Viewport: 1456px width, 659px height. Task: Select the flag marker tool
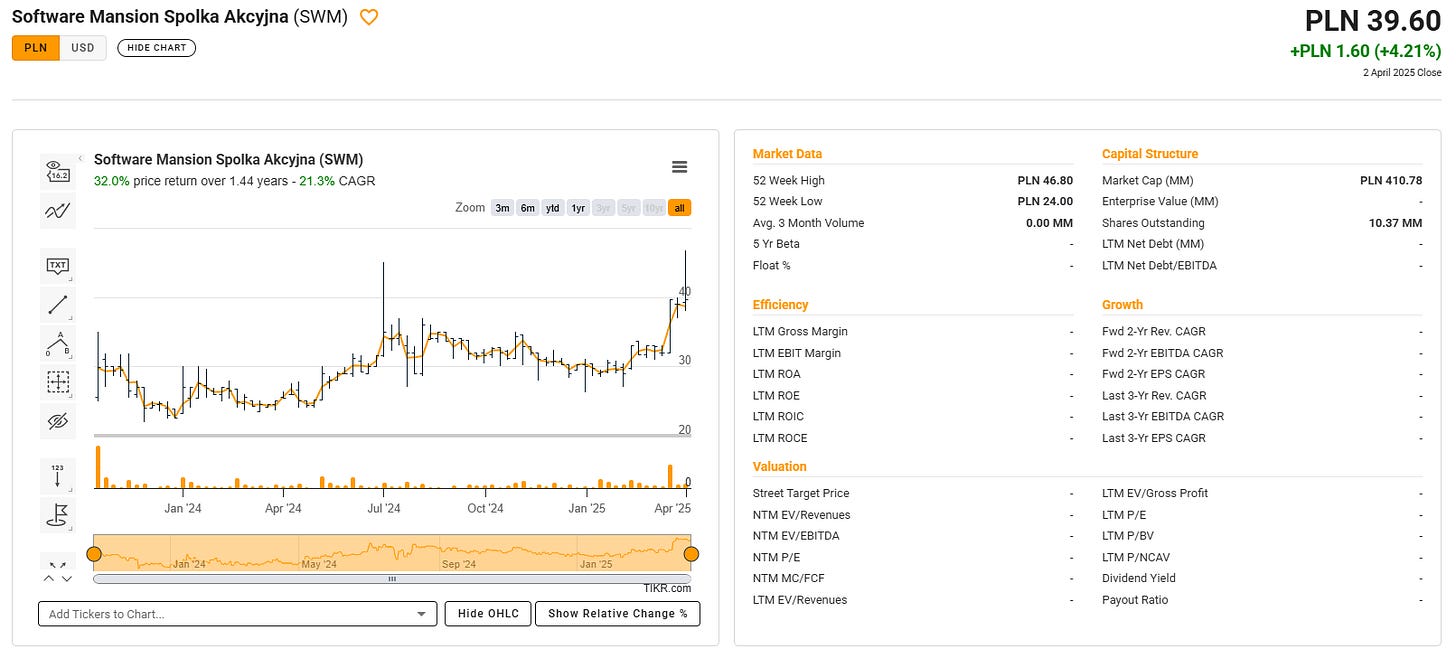[x=58, y=515]
